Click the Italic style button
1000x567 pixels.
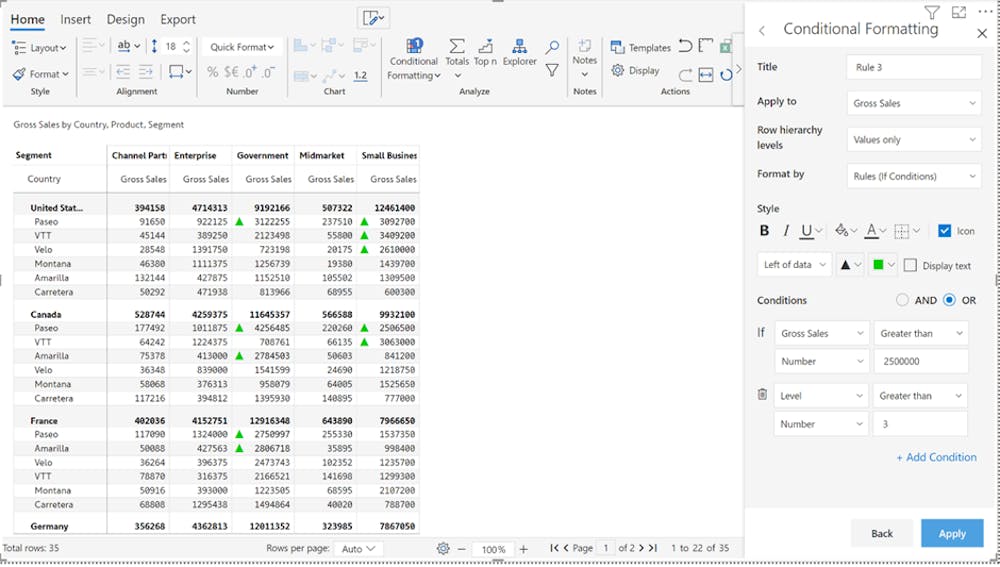(786, 231)
